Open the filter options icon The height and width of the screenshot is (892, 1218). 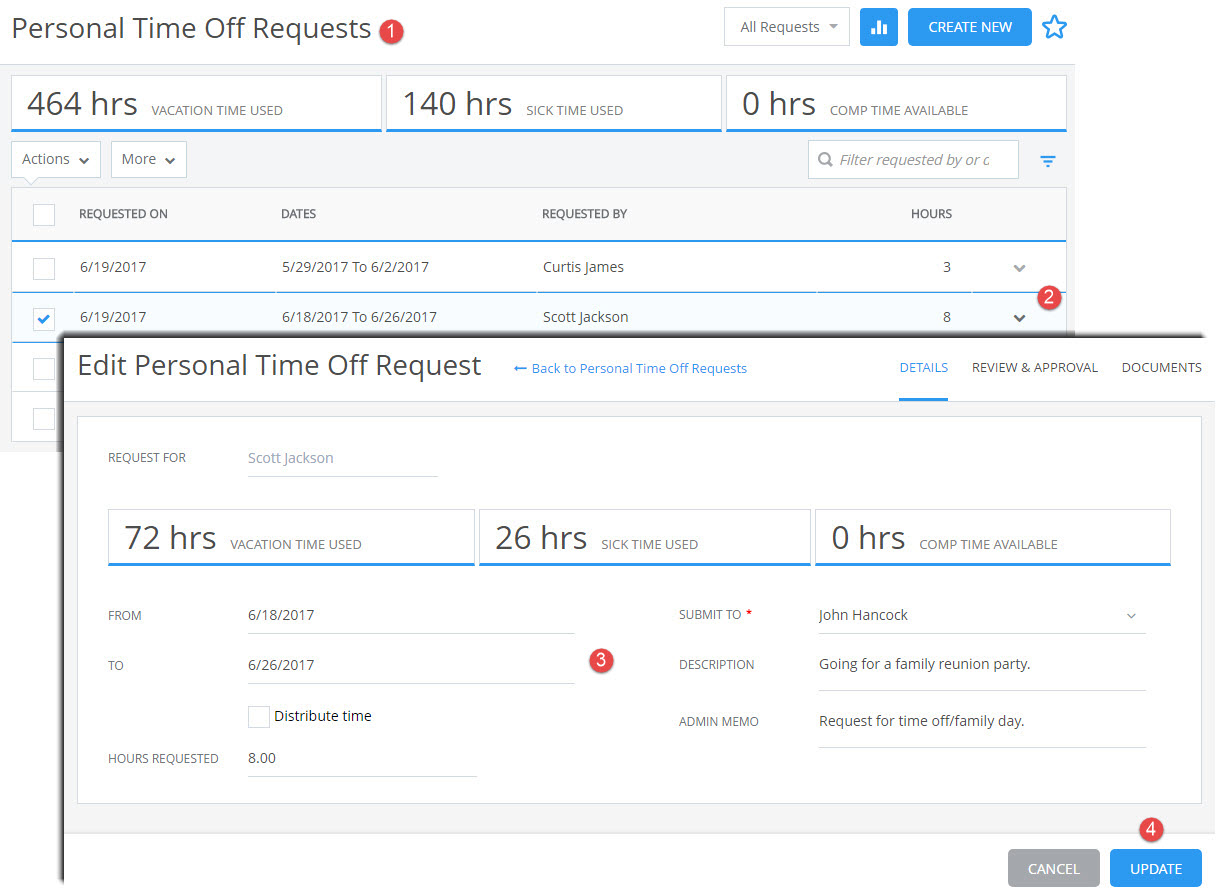1047,160
